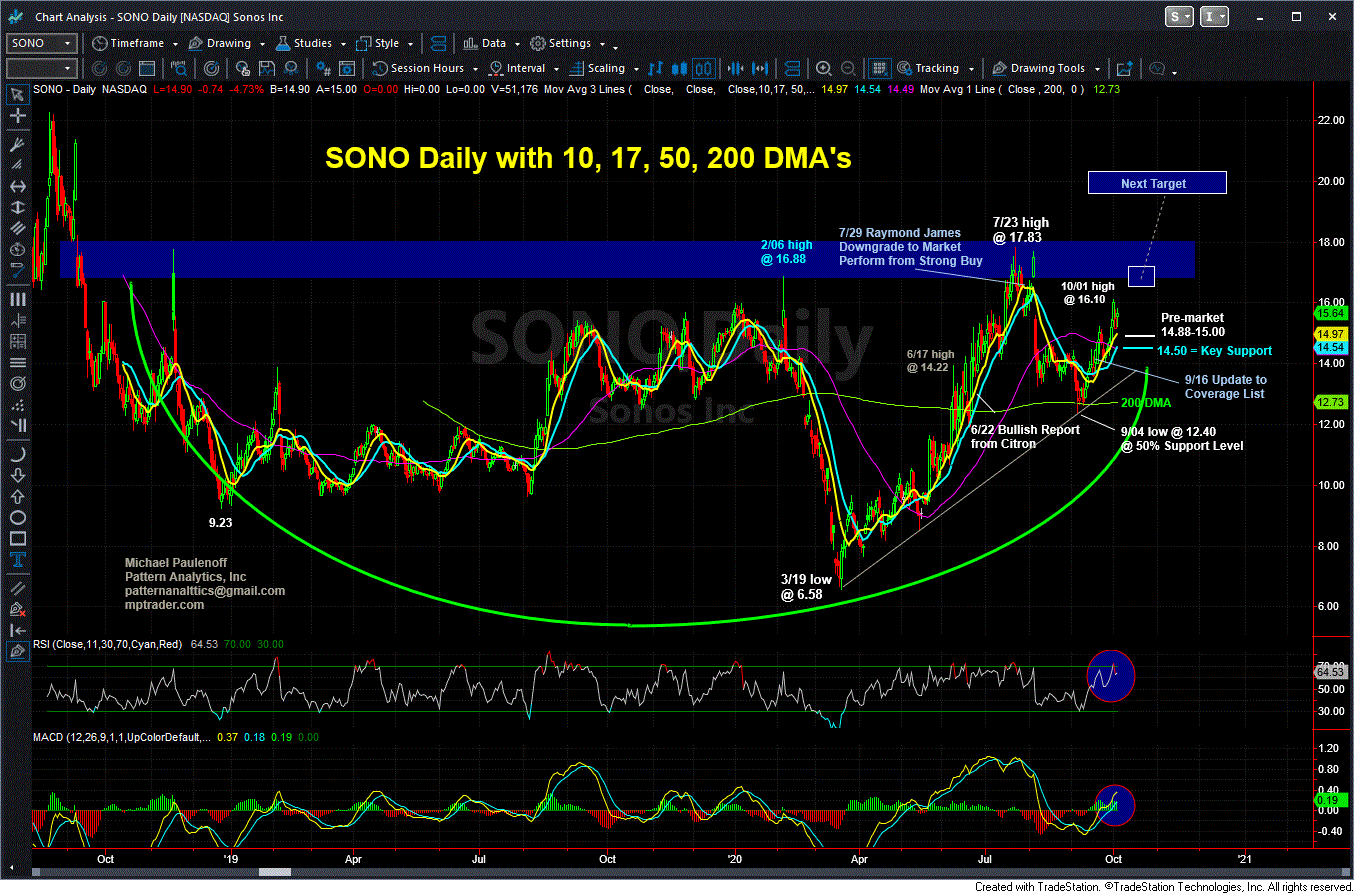Click the gear with hash symbol icon

(x=323, y=68)
